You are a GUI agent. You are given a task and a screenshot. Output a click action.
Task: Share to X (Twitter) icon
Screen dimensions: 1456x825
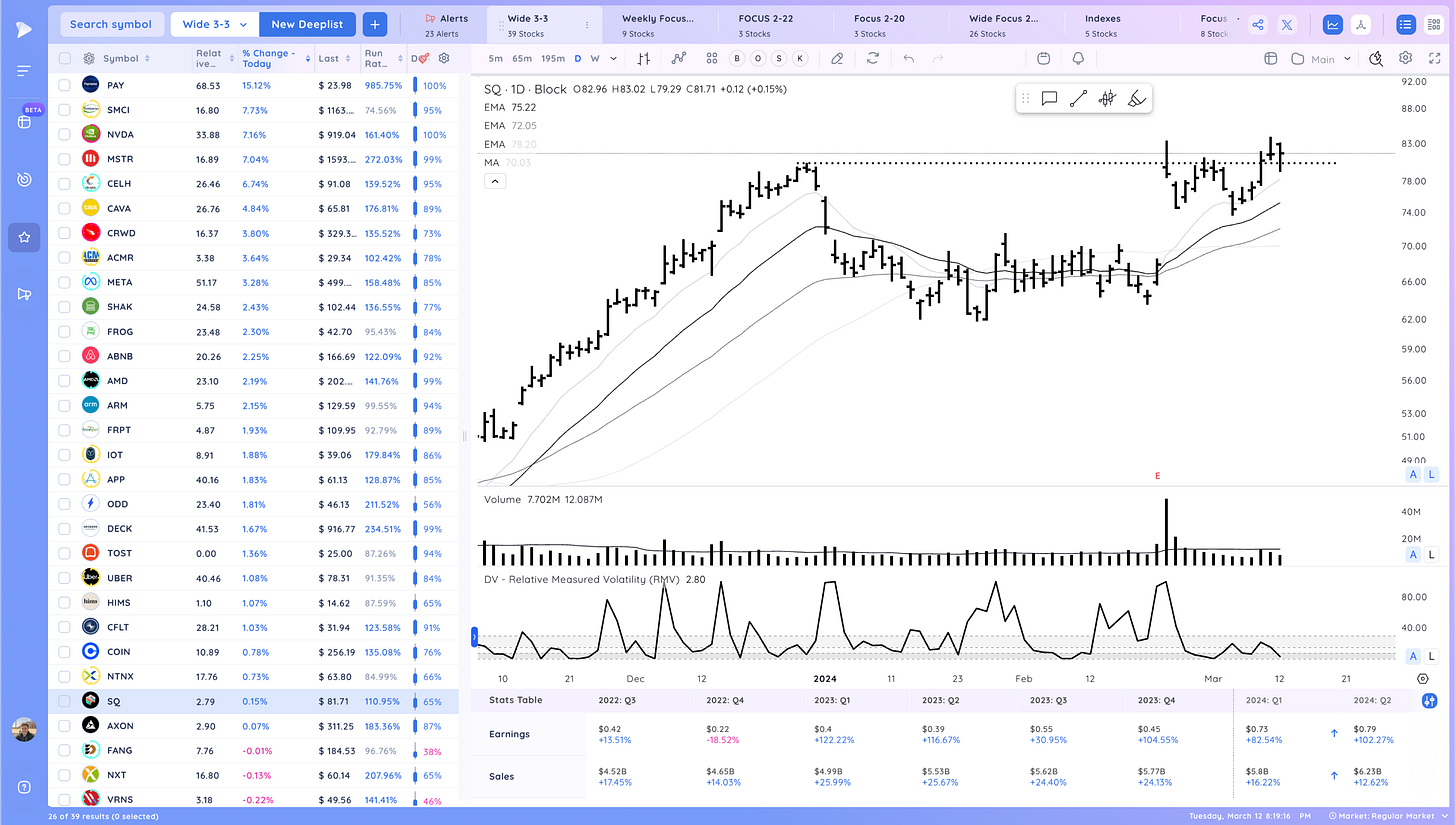coord(1287,25)
